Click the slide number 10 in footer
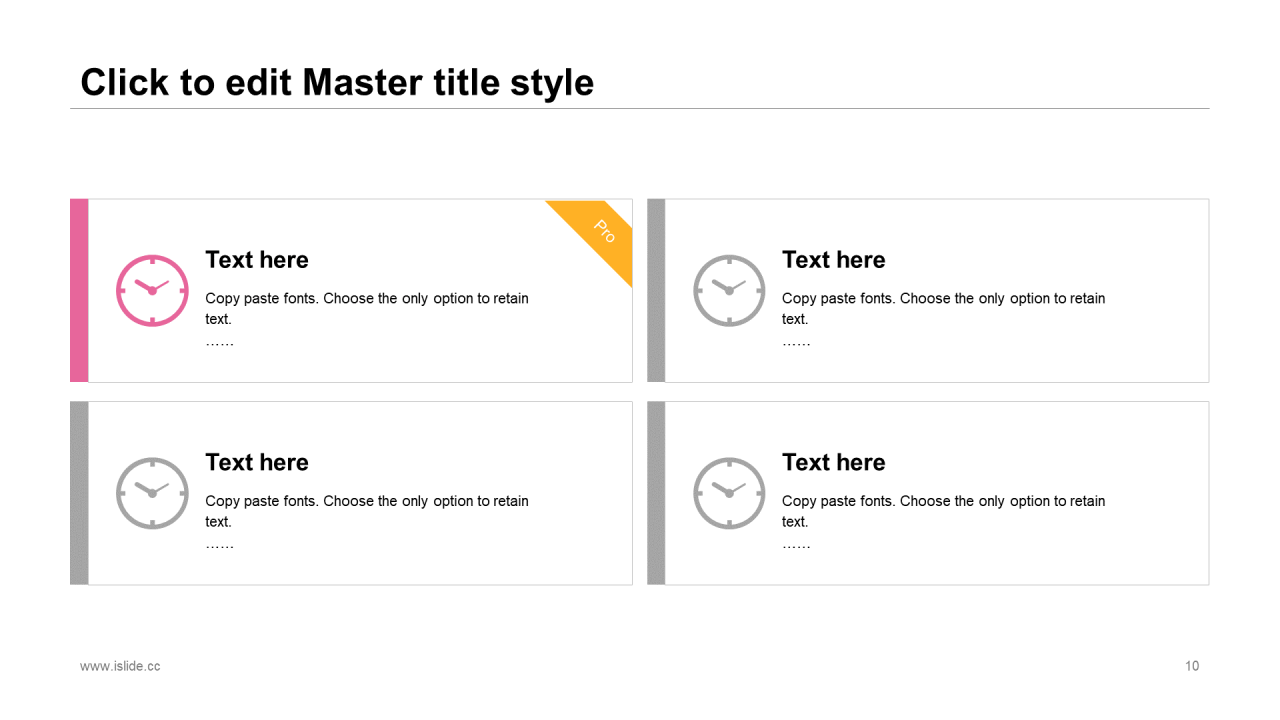Screen dimensions: 1280x720 (1192, 666)
